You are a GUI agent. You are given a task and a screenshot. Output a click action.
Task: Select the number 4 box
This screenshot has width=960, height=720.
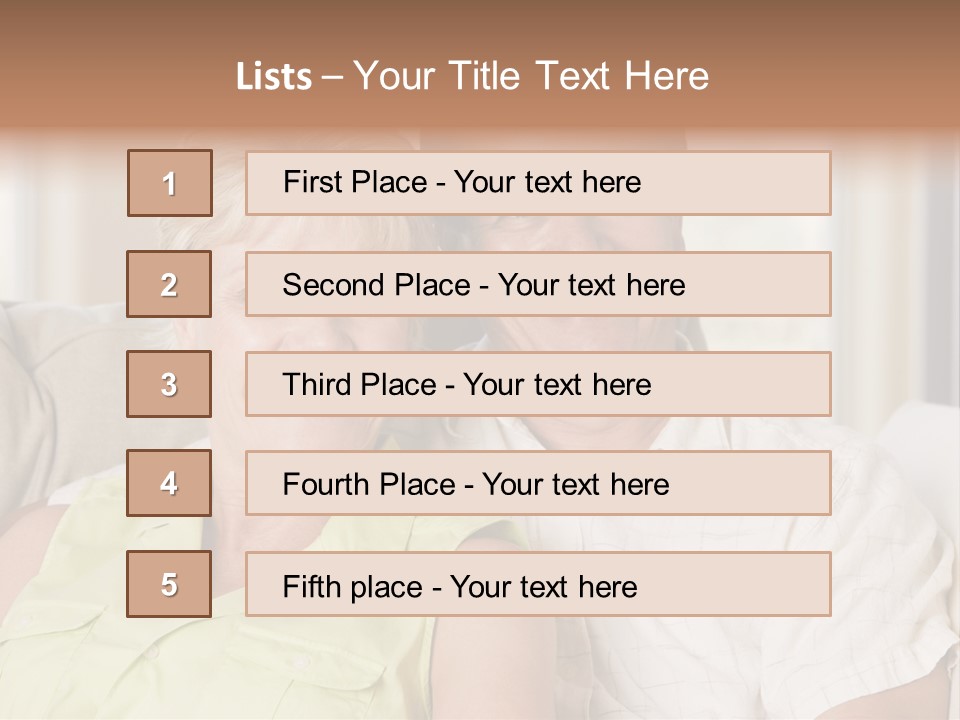(x=169, y=484)
